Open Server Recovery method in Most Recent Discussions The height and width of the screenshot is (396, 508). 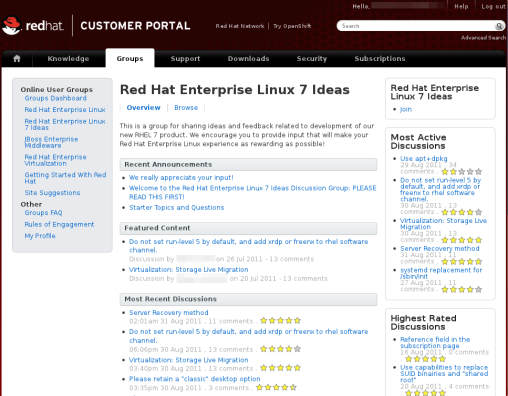coord(169,313)
